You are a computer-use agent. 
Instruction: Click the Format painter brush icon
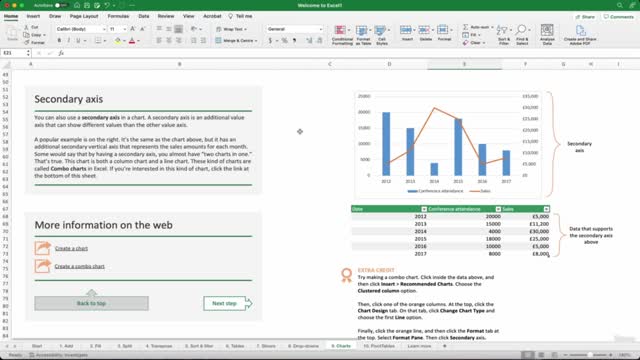coord(27,42)
